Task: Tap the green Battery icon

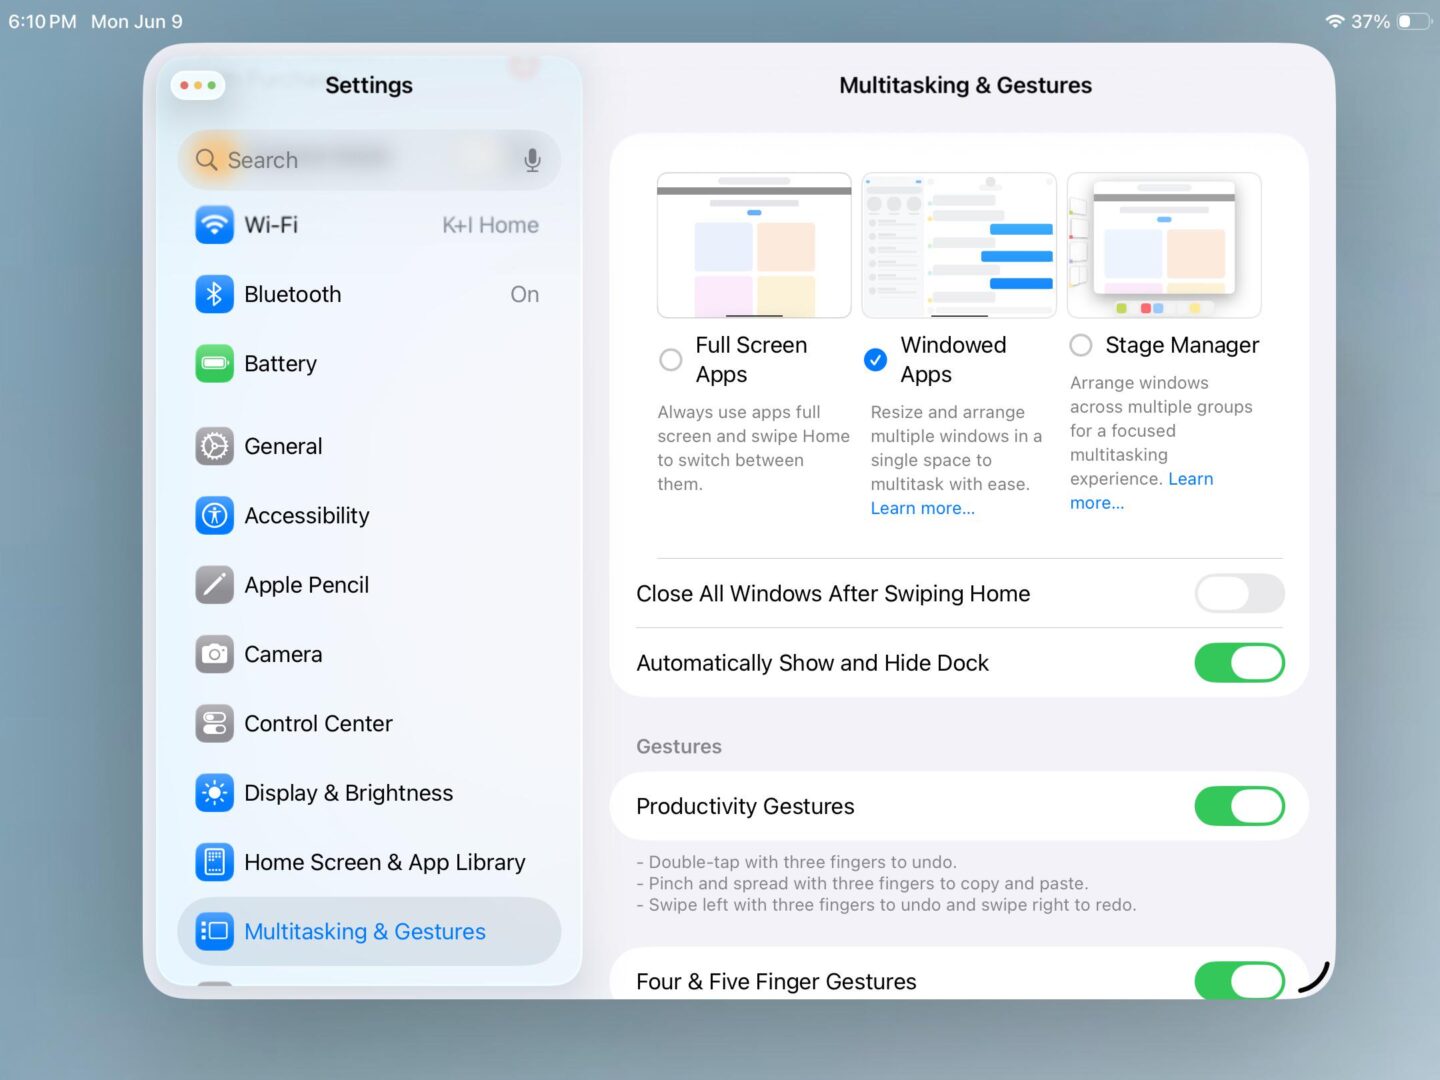Action: 214,364
